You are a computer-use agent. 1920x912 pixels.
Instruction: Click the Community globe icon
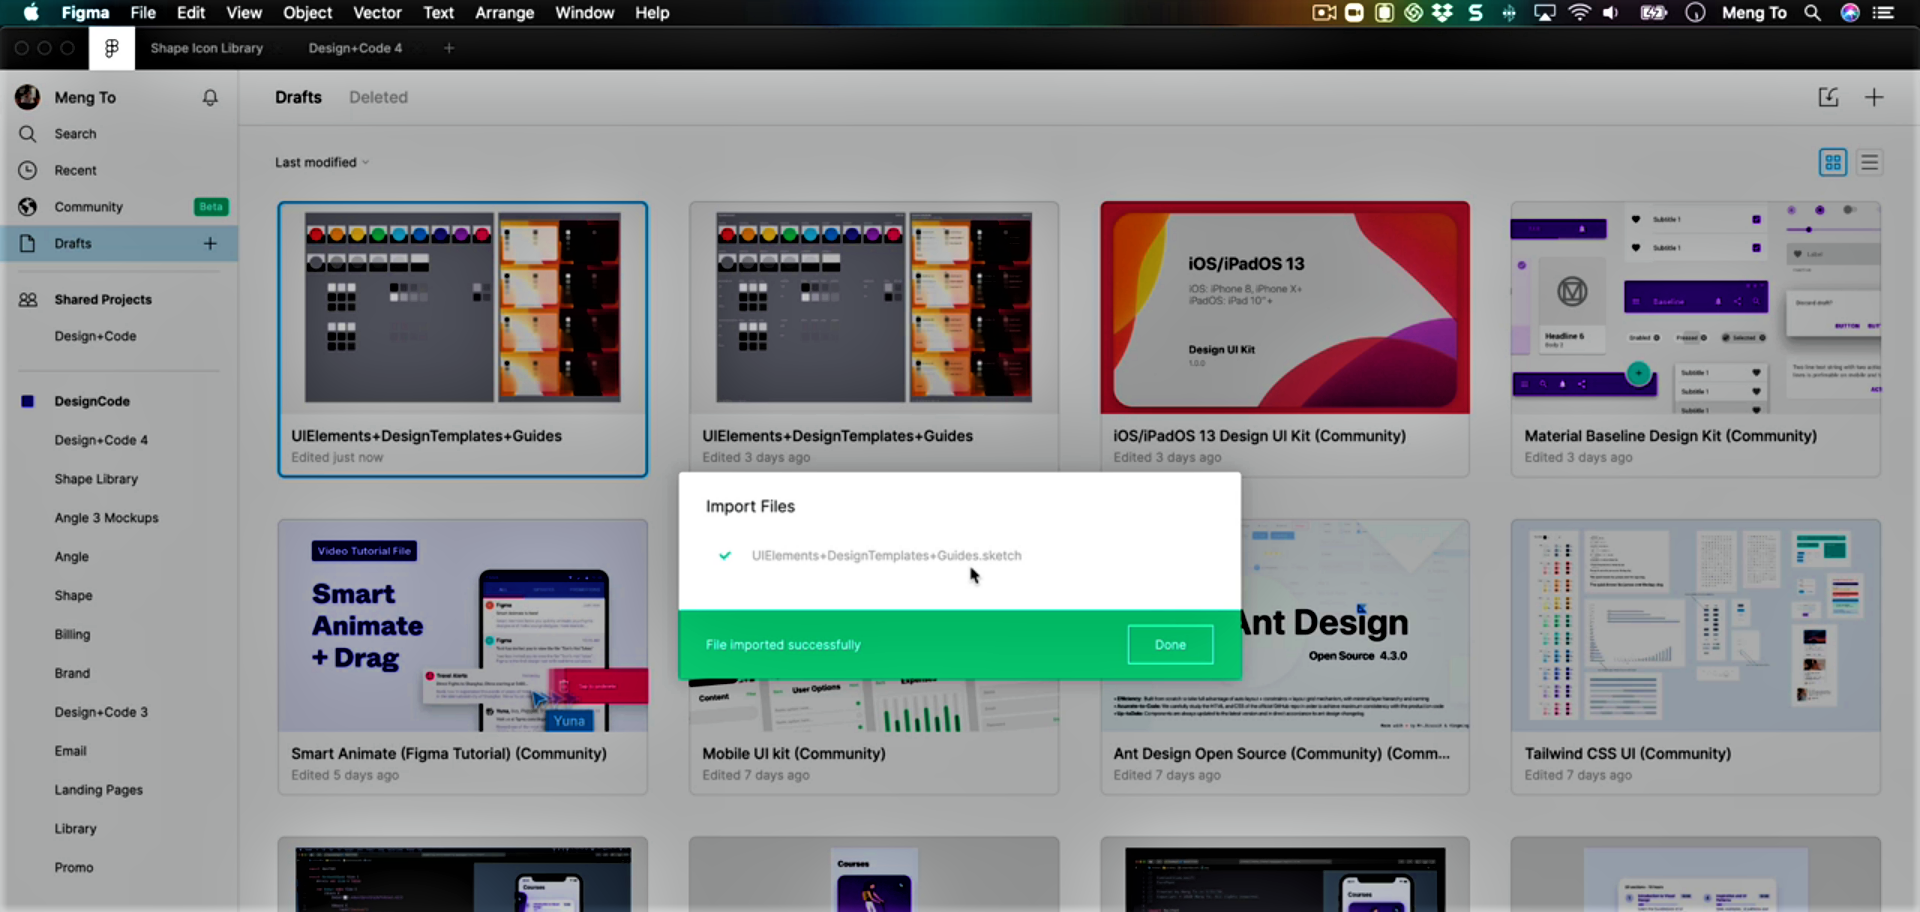tap(28, 207)
